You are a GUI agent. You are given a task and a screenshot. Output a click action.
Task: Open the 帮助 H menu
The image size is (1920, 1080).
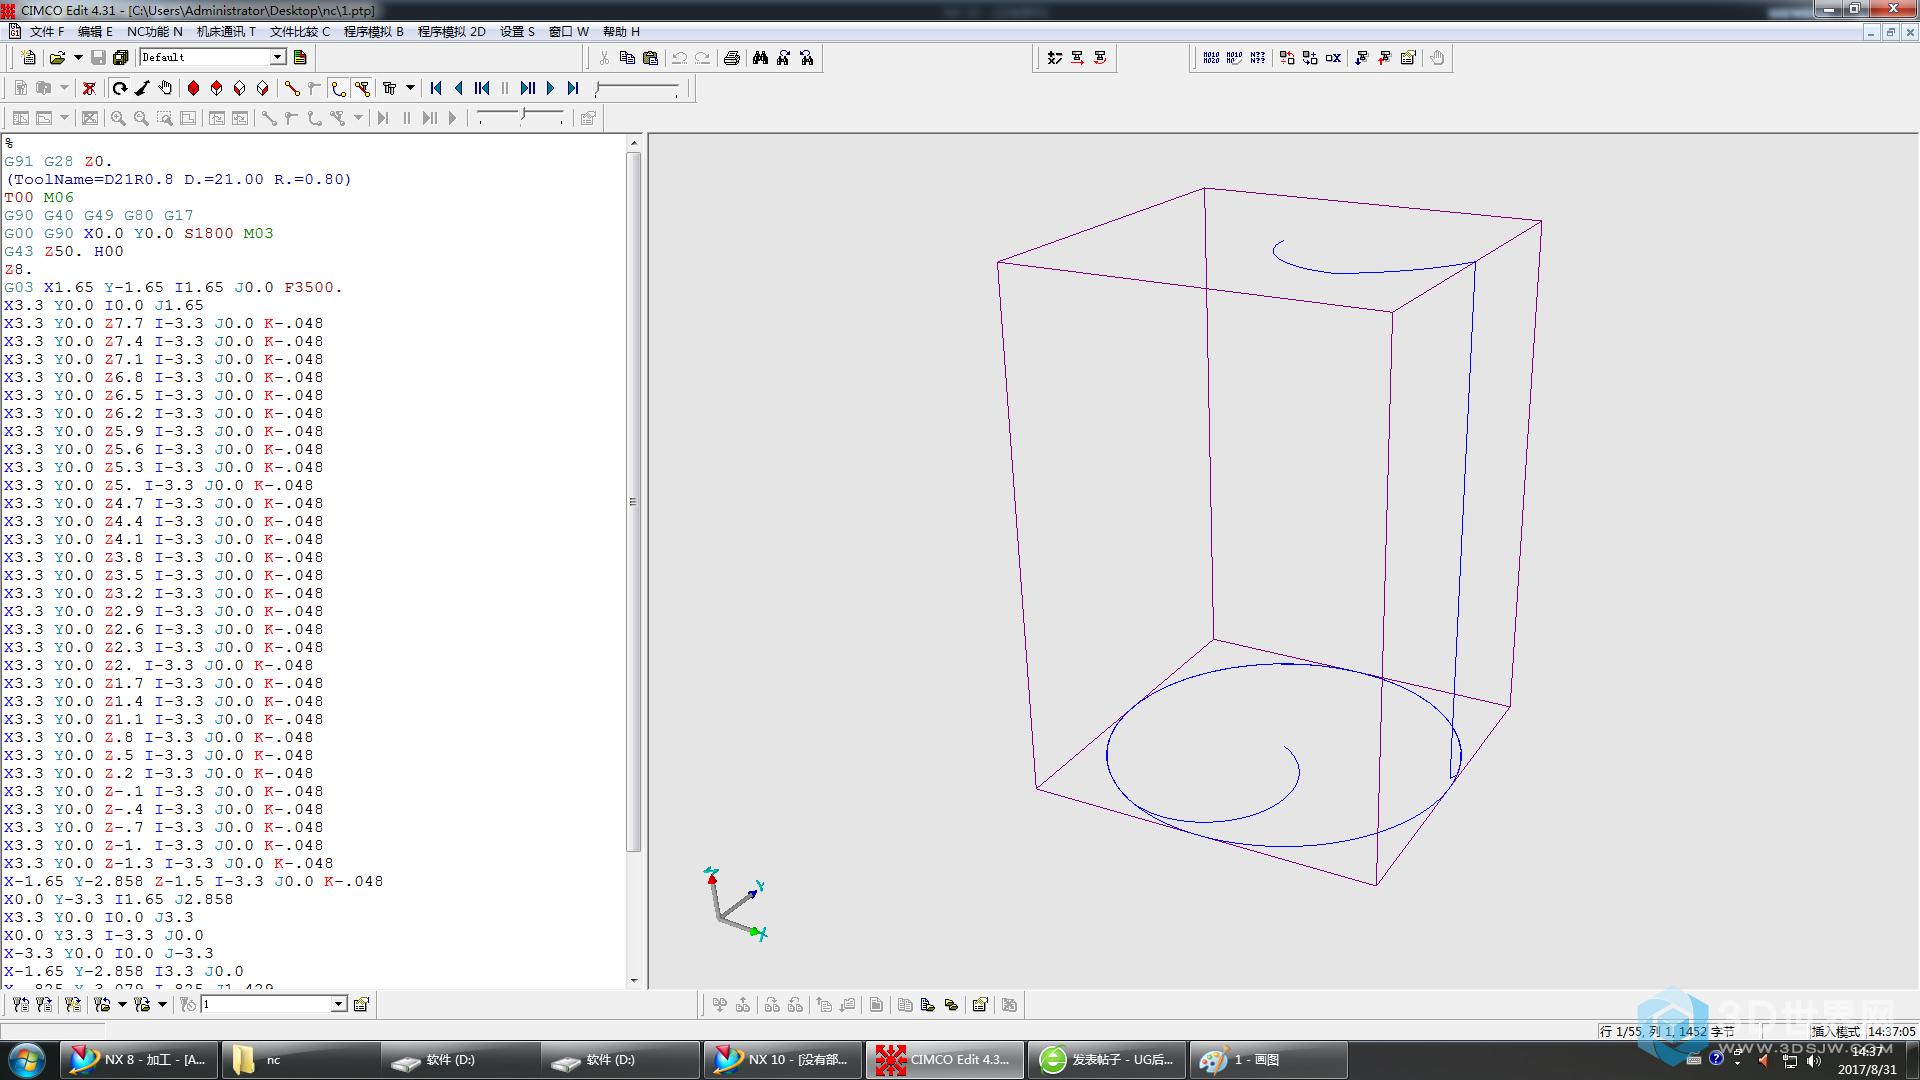[621, 32]
